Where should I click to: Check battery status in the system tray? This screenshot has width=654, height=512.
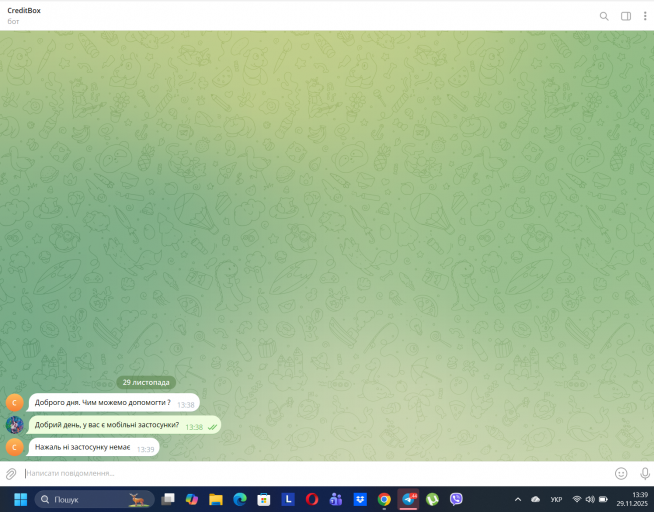point(603,499)
